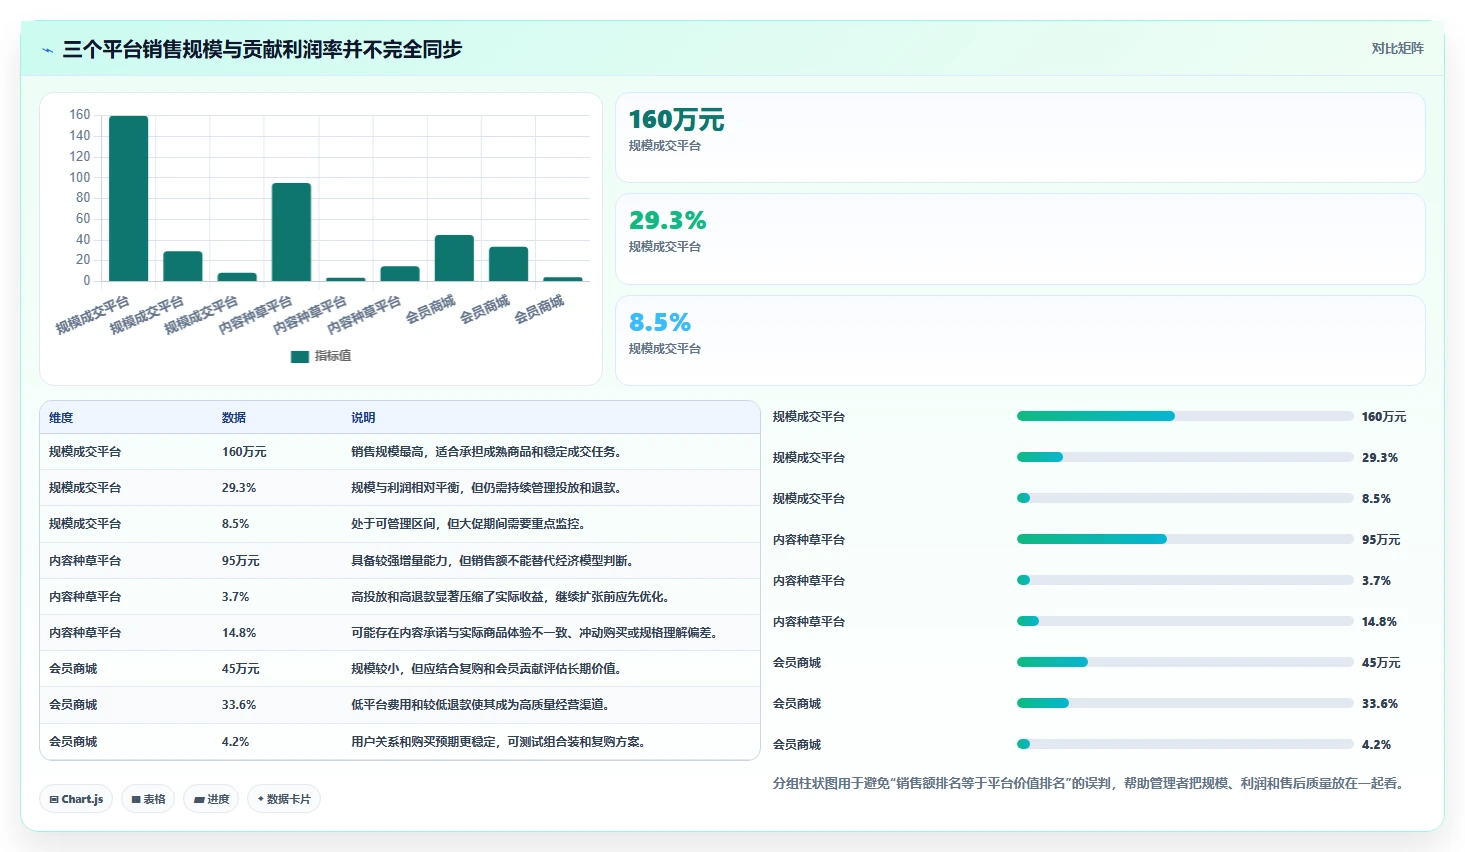This screenshot has height=852, width=1465.
Task: Click the 数据 column header
Action: 234,418
